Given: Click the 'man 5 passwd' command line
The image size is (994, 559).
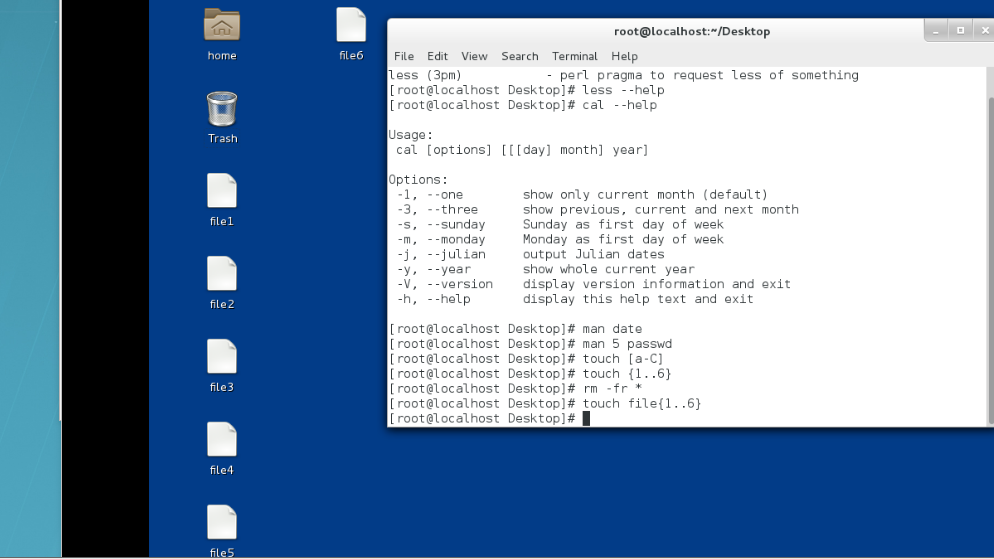Looking at the screenshot, I should pos(530,344).
